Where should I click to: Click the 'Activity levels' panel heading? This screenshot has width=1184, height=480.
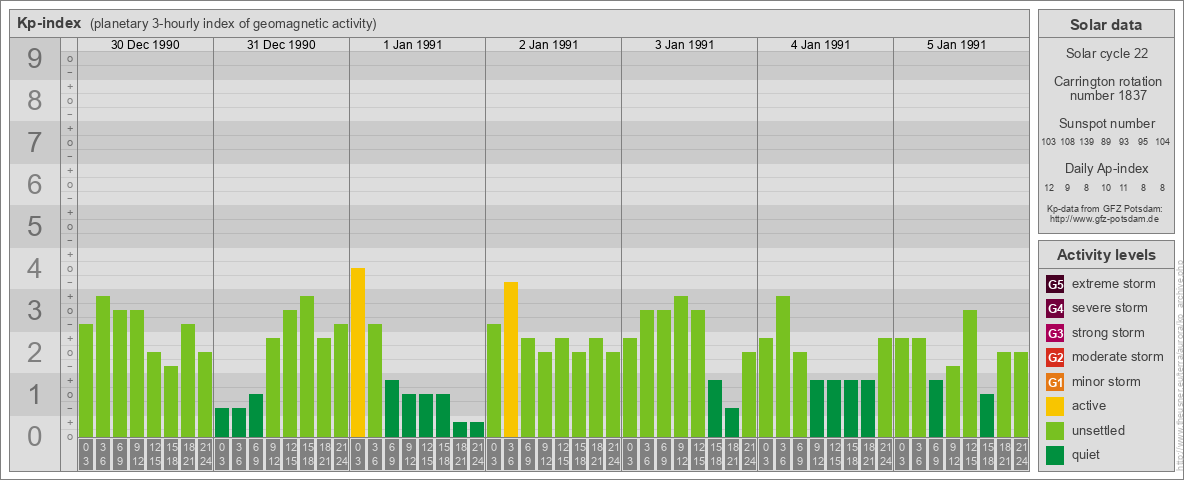[x=1106, y=255]
